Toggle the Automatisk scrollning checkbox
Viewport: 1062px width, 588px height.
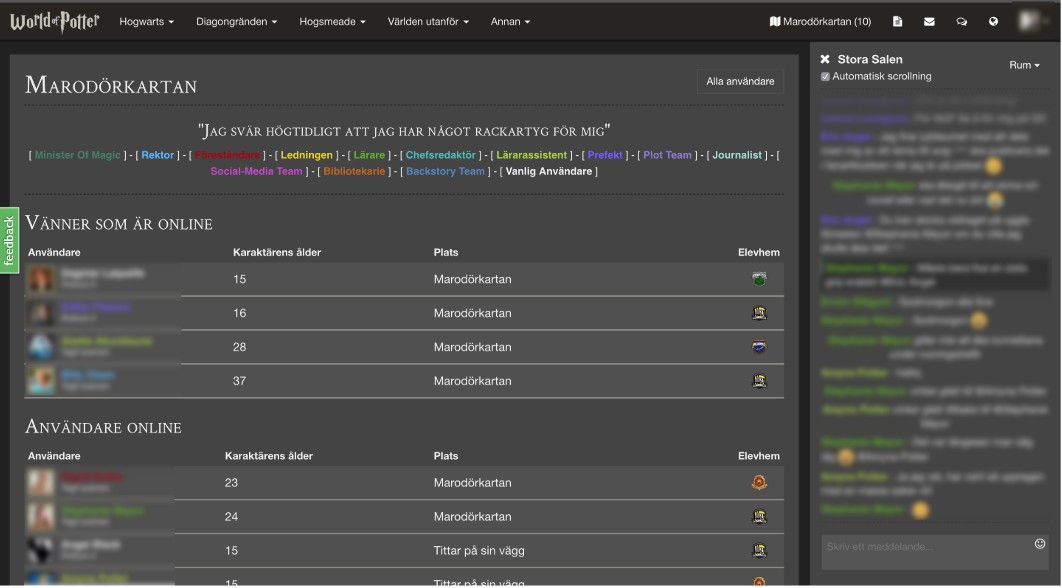click(x=826, y=76)
